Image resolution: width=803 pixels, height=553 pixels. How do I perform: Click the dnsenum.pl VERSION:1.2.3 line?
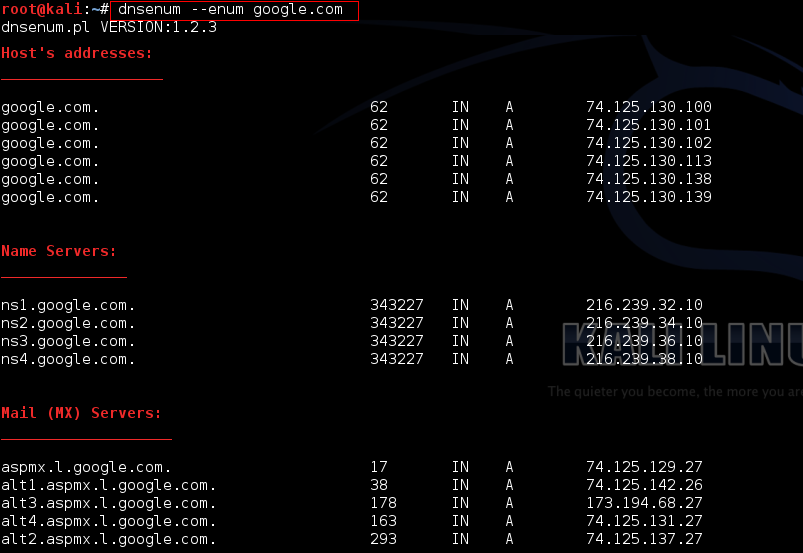point(109,27)
